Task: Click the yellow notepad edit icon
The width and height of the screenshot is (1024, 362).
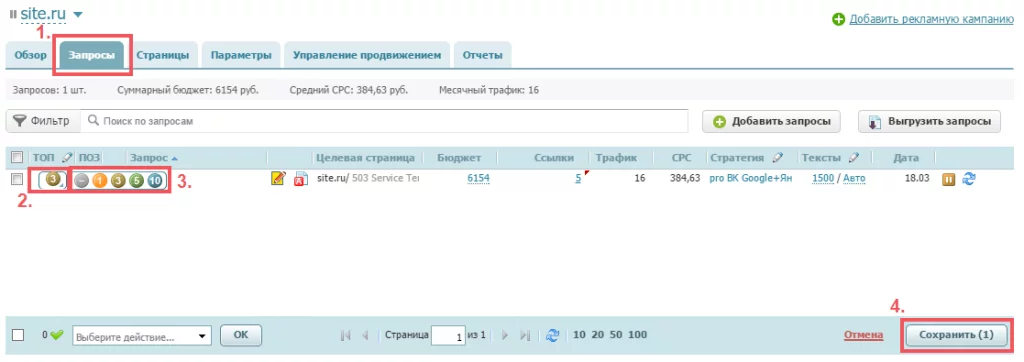Action: tap(278, 178)
